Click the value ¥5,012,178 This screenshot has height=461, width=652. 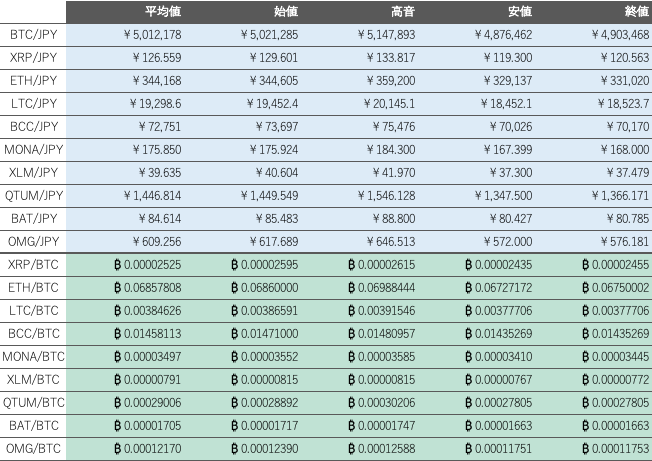tap(153, 35)
